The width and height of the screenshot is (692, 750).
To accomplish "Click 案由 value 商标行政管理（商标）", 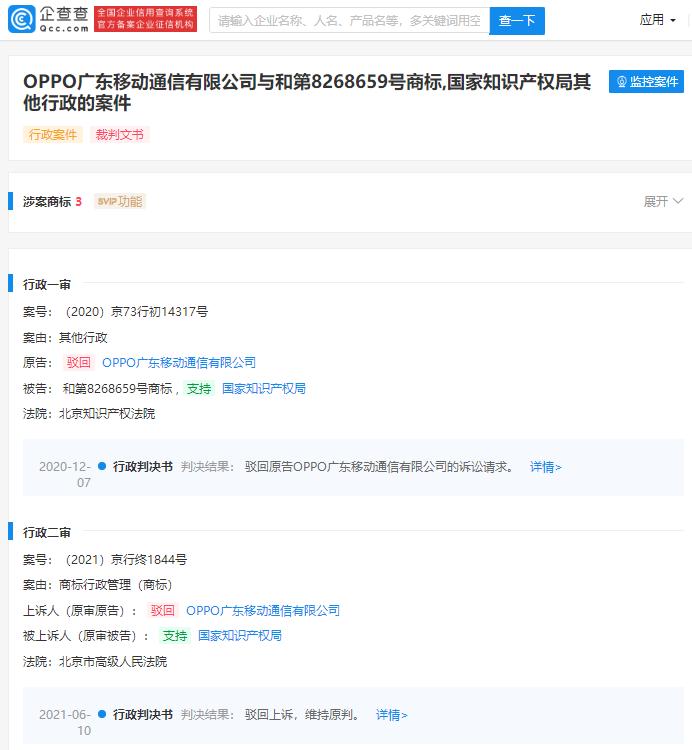I will 116,585.
